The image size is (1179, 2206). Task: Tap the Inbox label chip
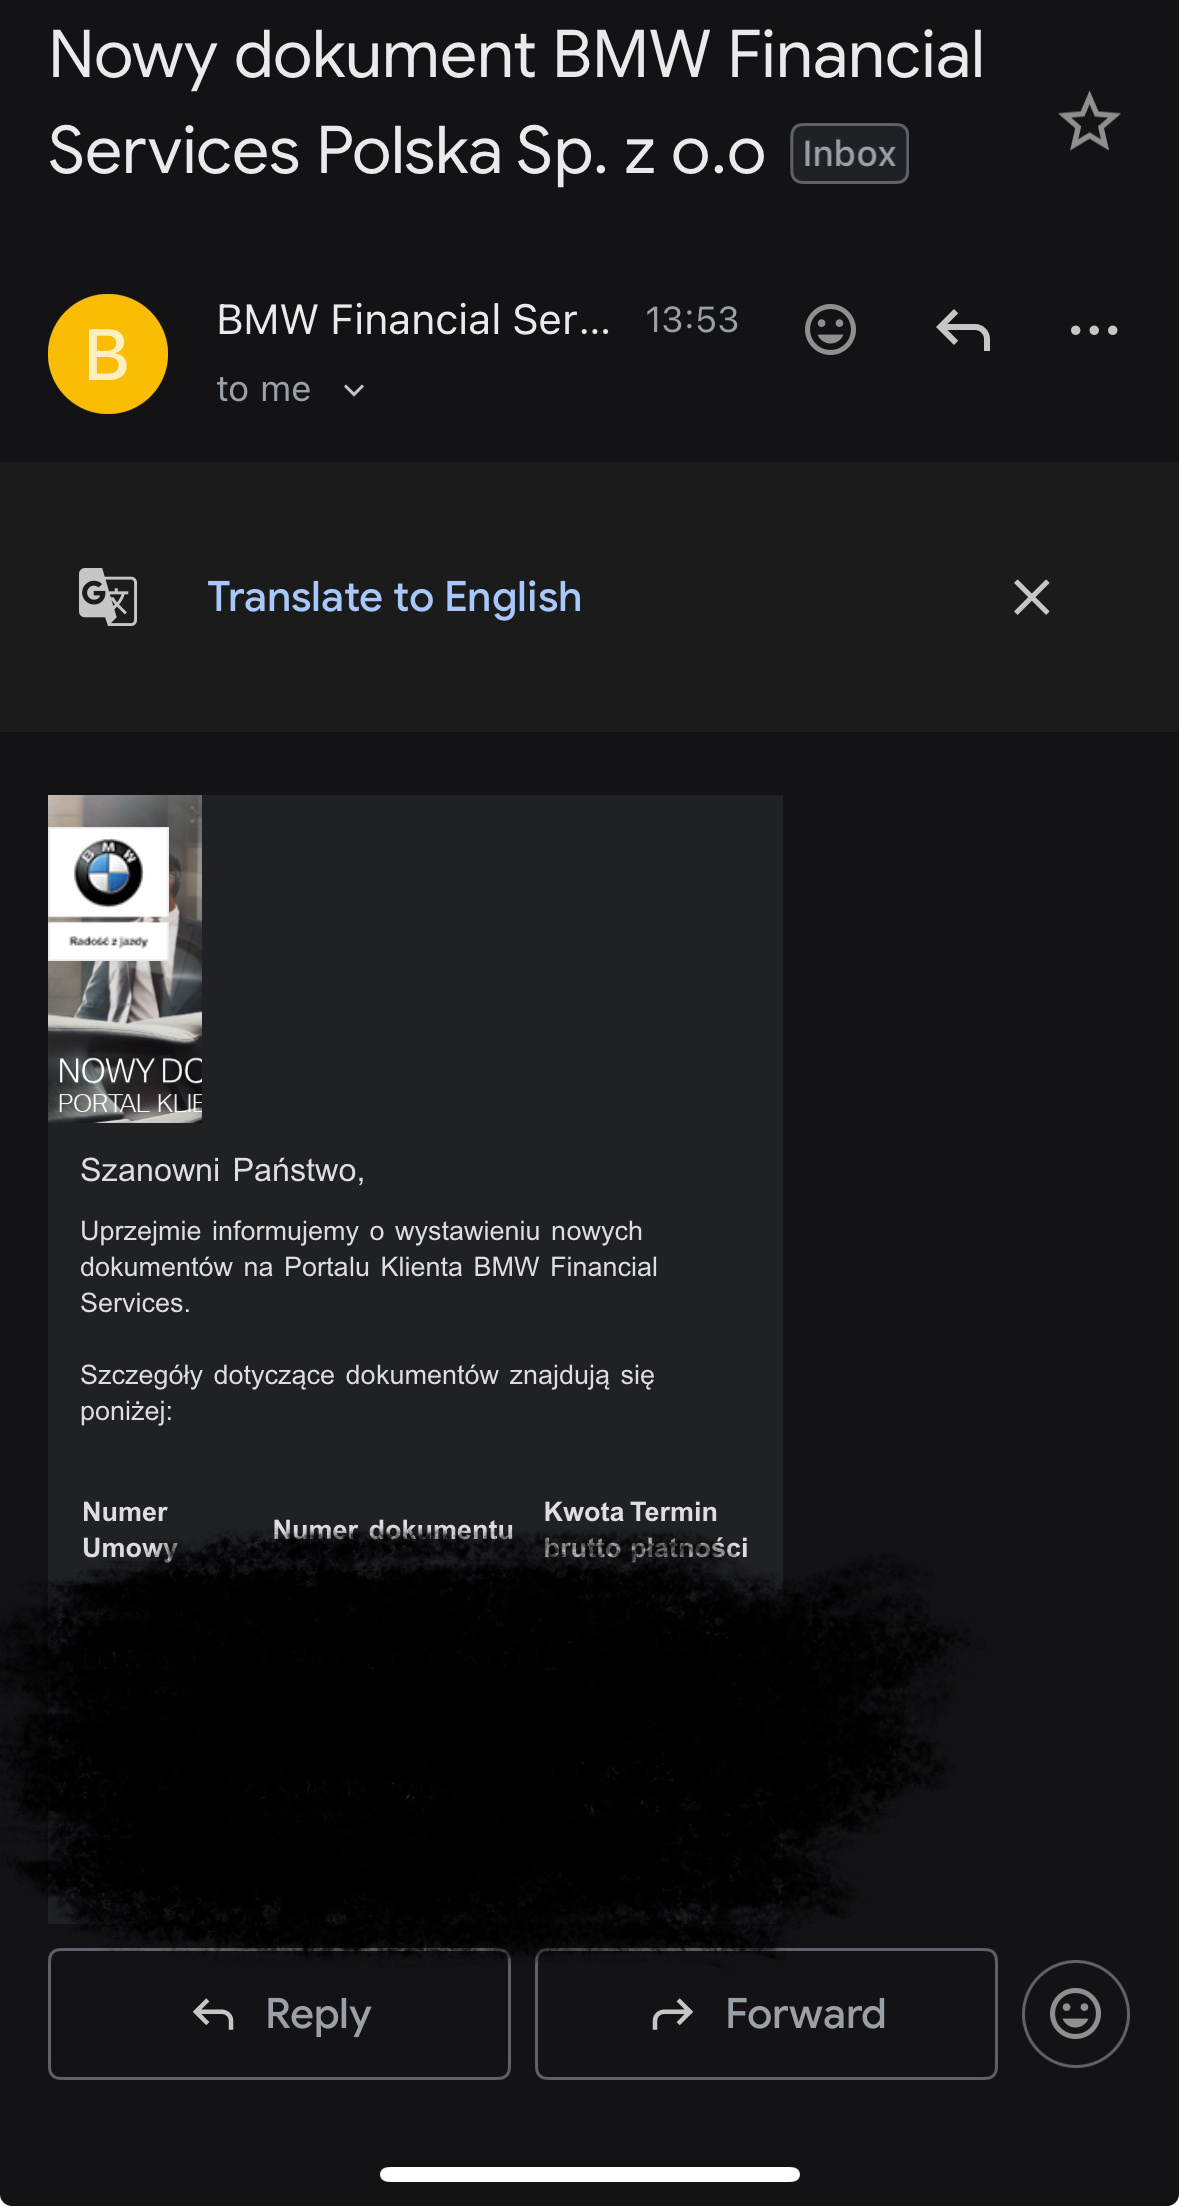tap(849, 154)
